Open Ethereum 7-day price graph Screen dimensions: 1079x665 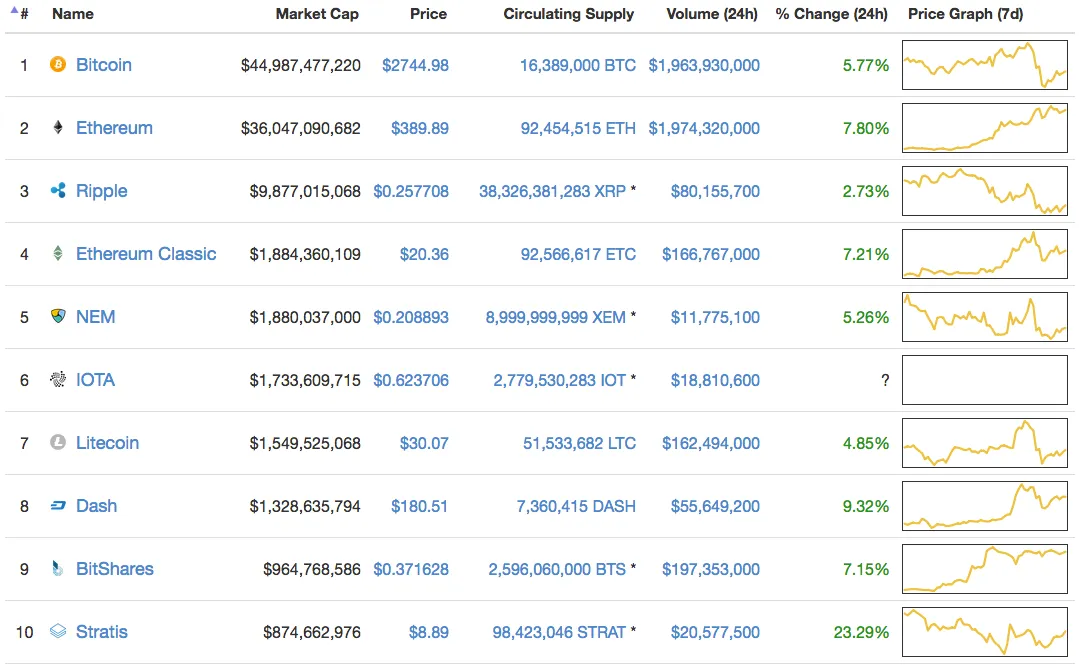[x=985, y=128]
